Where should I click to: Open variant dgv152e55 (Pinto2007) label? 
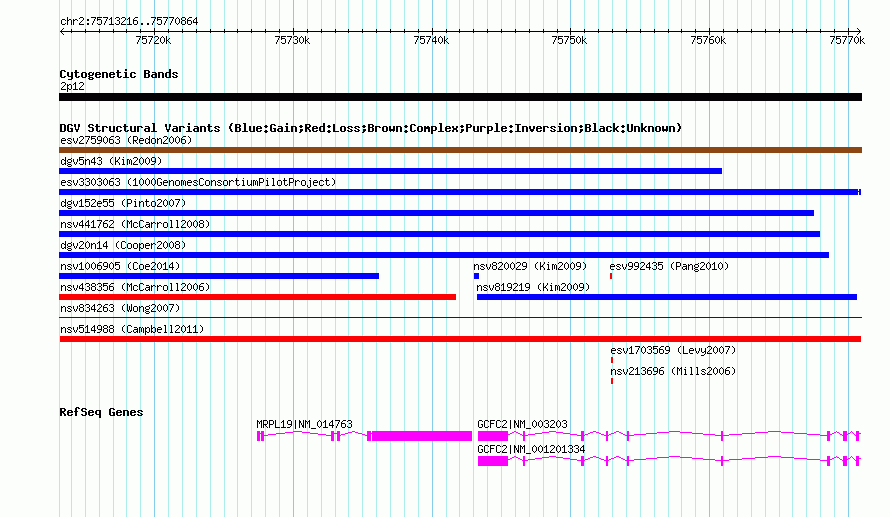(123, 203)
